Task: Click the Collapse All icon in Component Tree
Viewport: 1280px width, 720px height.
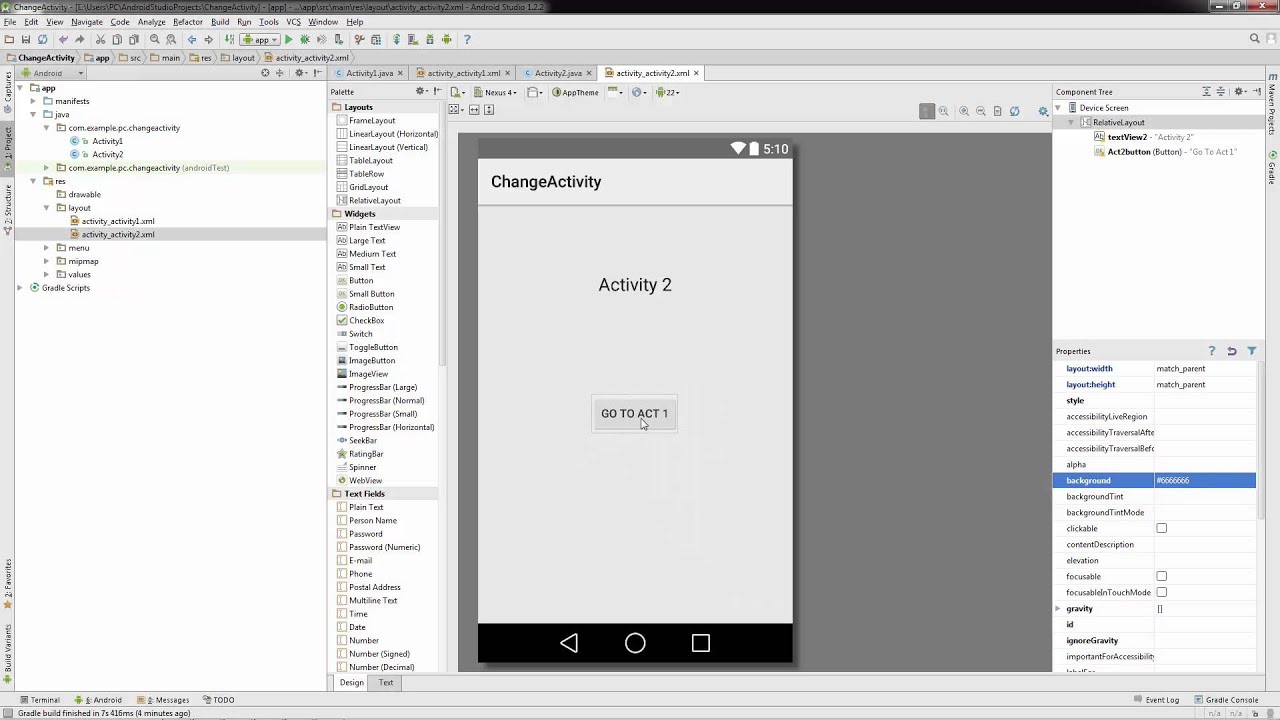Action: (1220, 92)
